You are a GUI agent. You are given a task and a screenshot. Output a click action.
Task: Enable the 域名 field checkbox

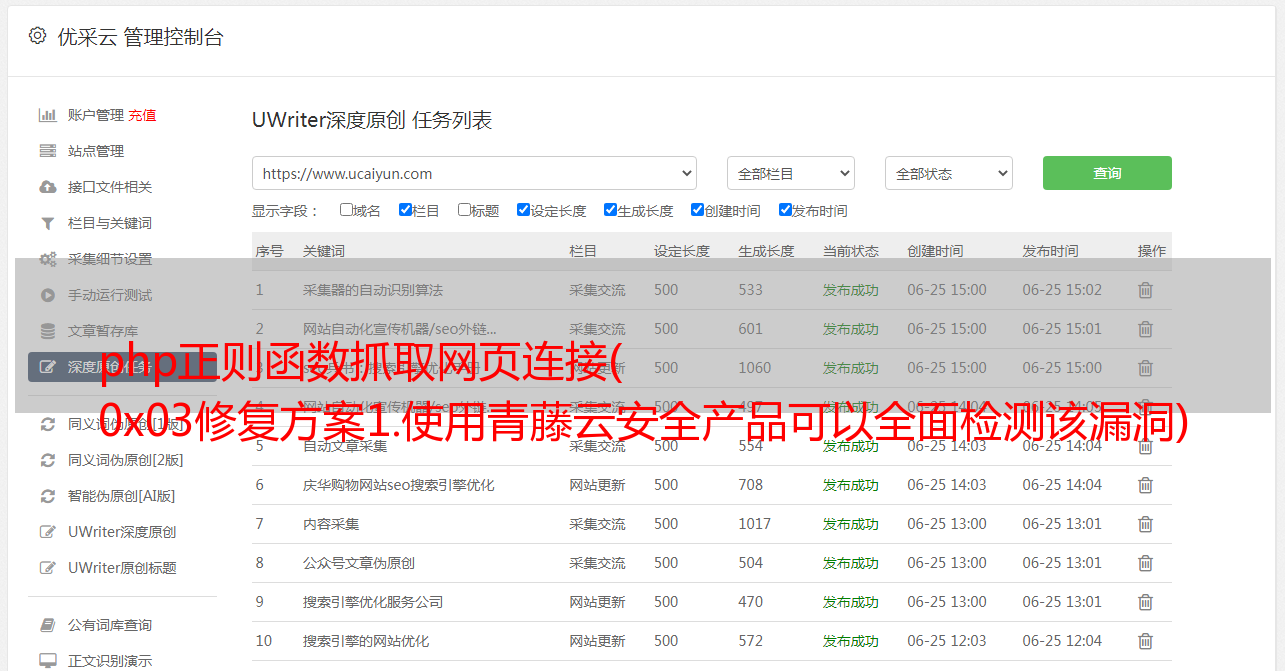(x=346, y=210)
